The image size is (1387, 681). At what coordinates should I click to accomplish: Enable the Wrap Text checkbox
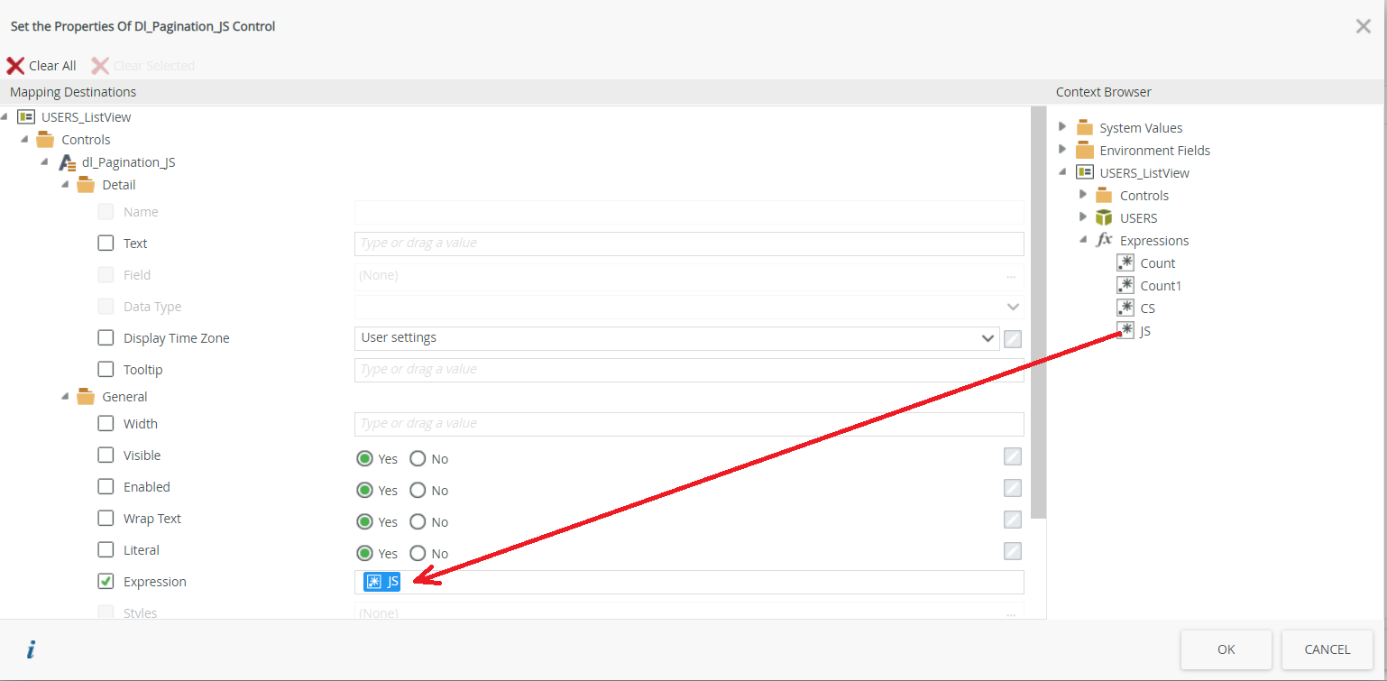tap(106, 518)
